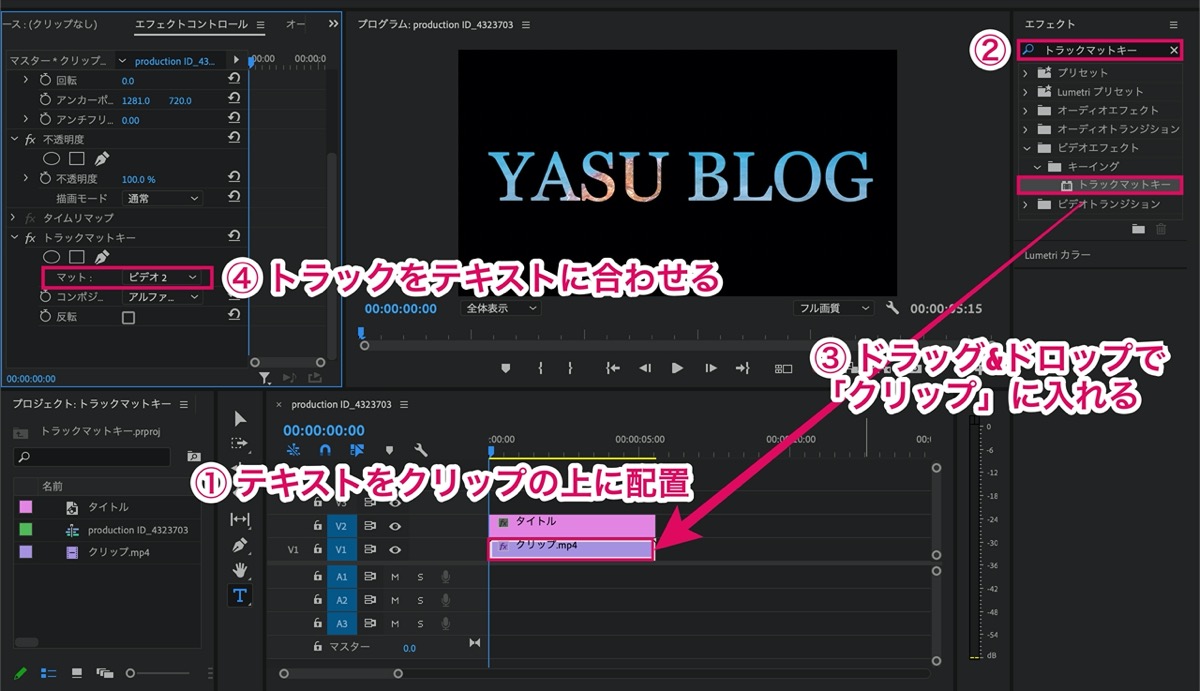Open the マット dropdown showing ビデオ2
Screen dimensions: 1200x691
(x=162, y=277)
